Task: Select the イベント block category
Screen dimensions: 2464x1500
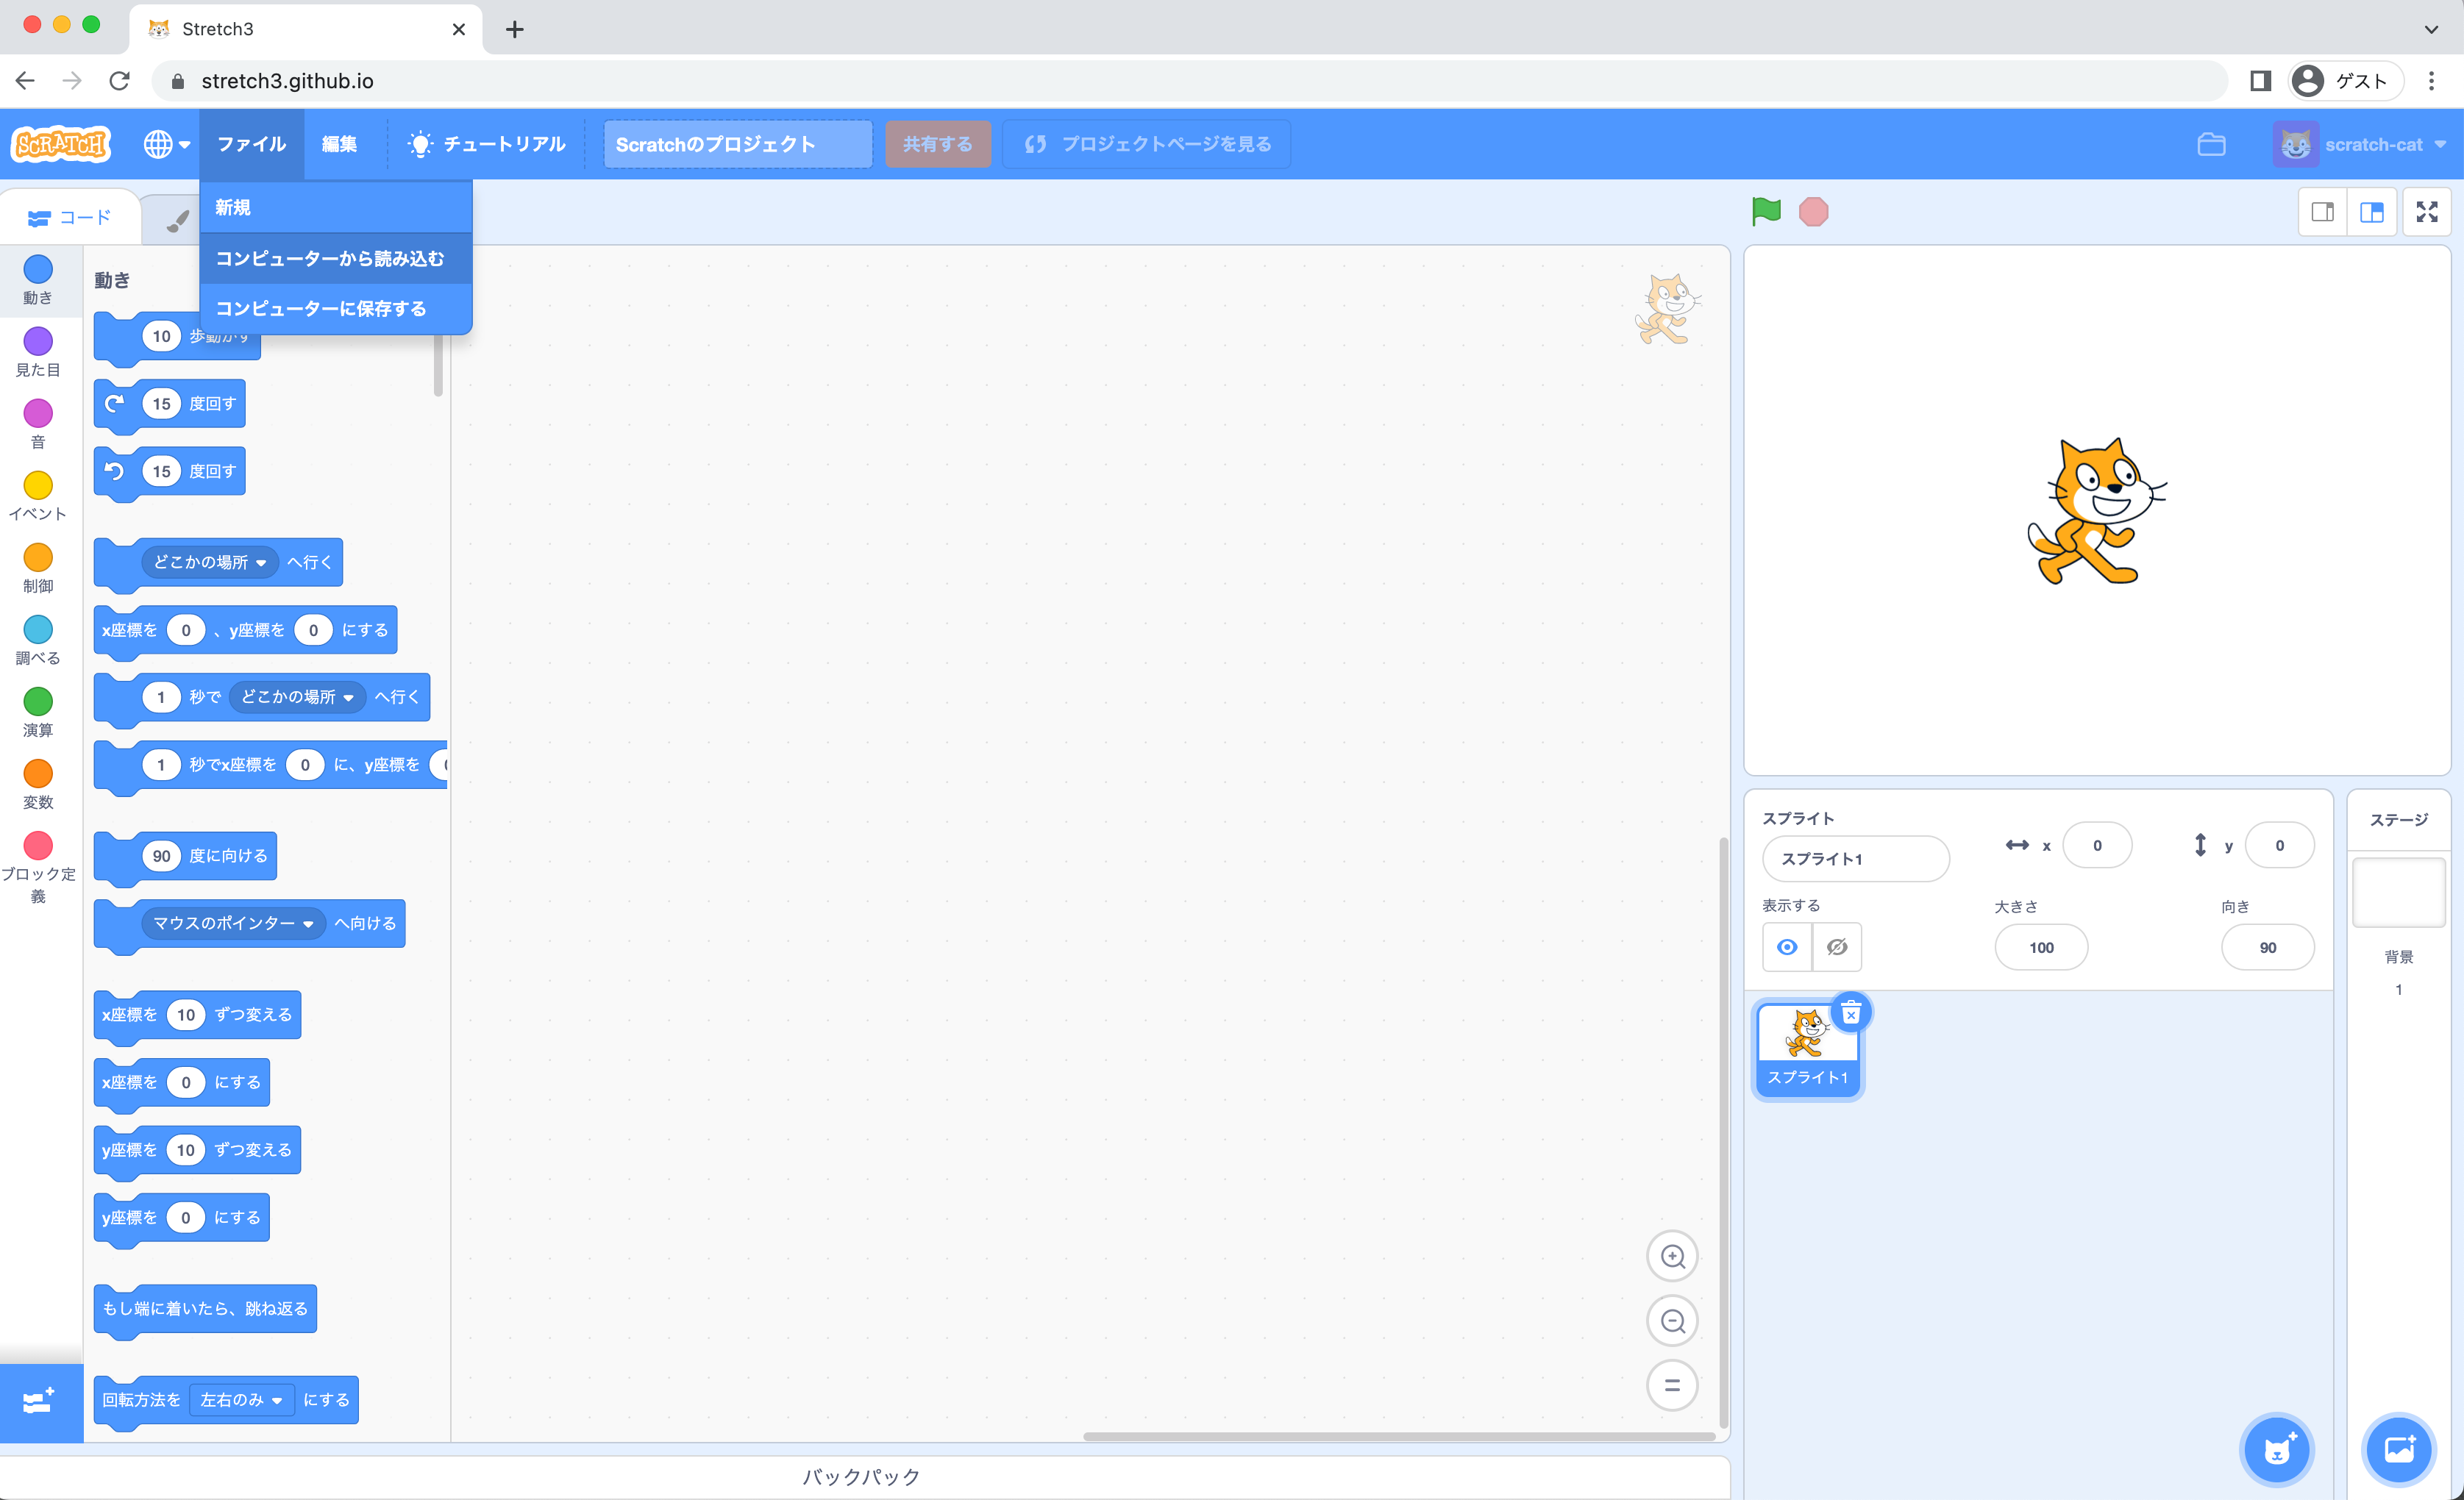Action: coord(38,496)
